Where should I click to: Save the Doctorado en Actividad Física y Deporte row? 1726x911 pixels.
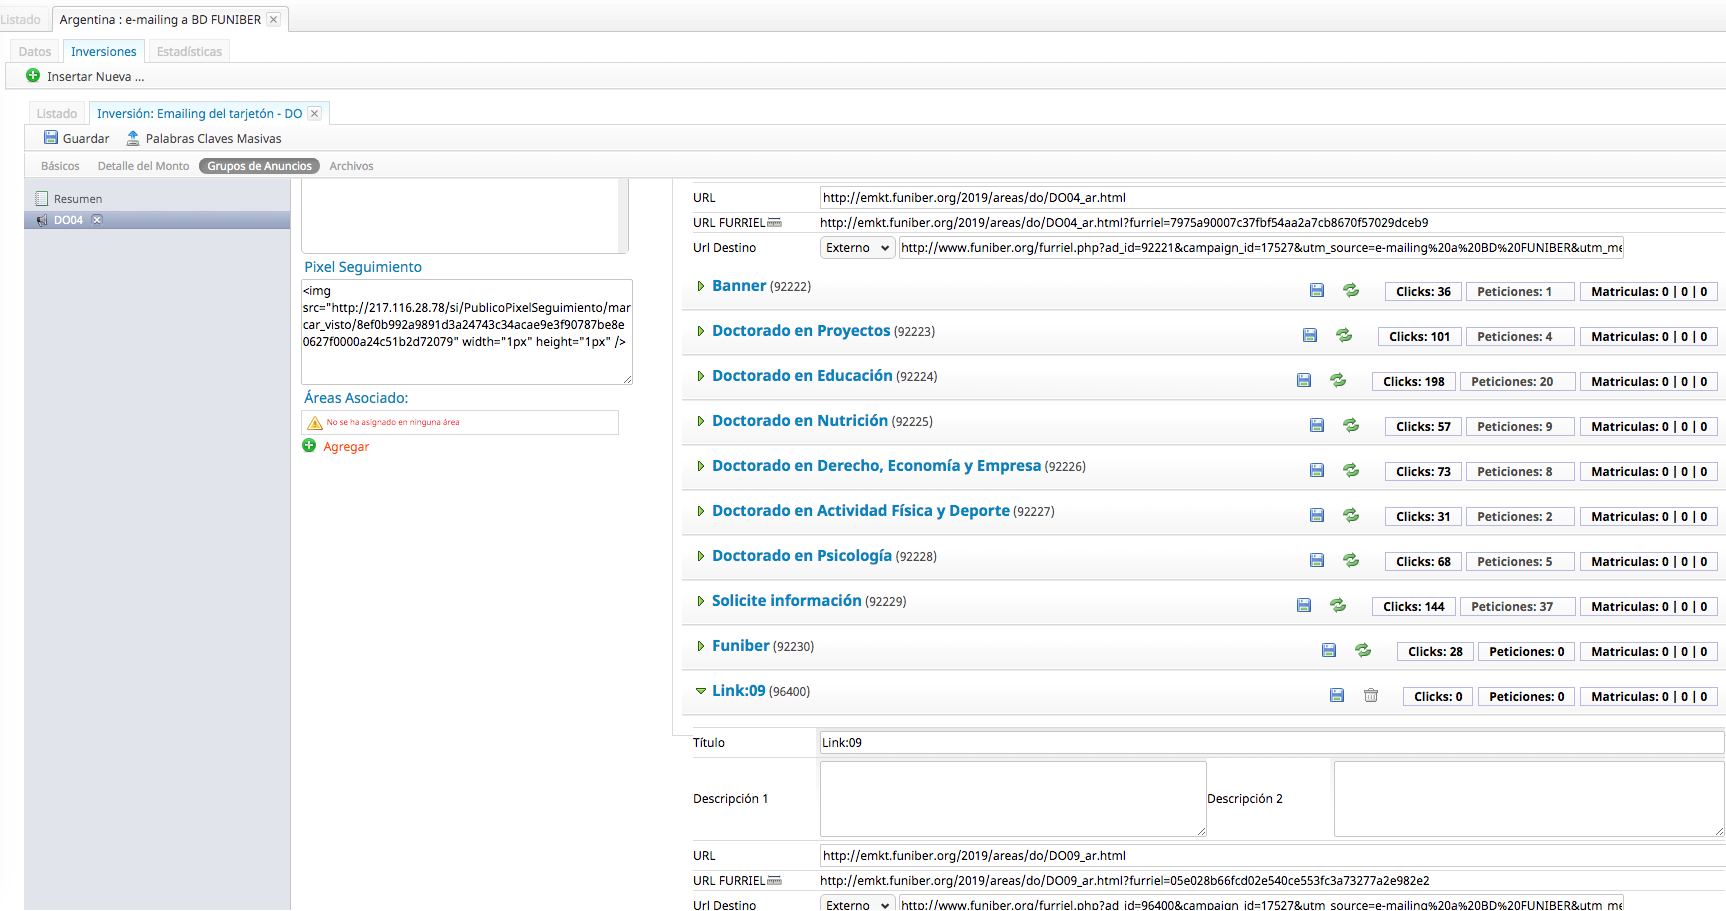coord(1316,515)
